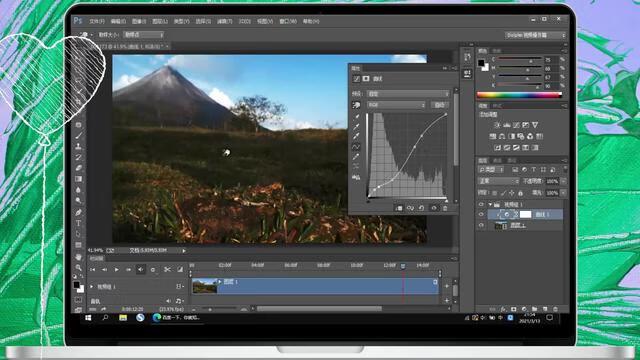
Task: Open the sample size dropdown in options bar
Action: tap(143, 35)
